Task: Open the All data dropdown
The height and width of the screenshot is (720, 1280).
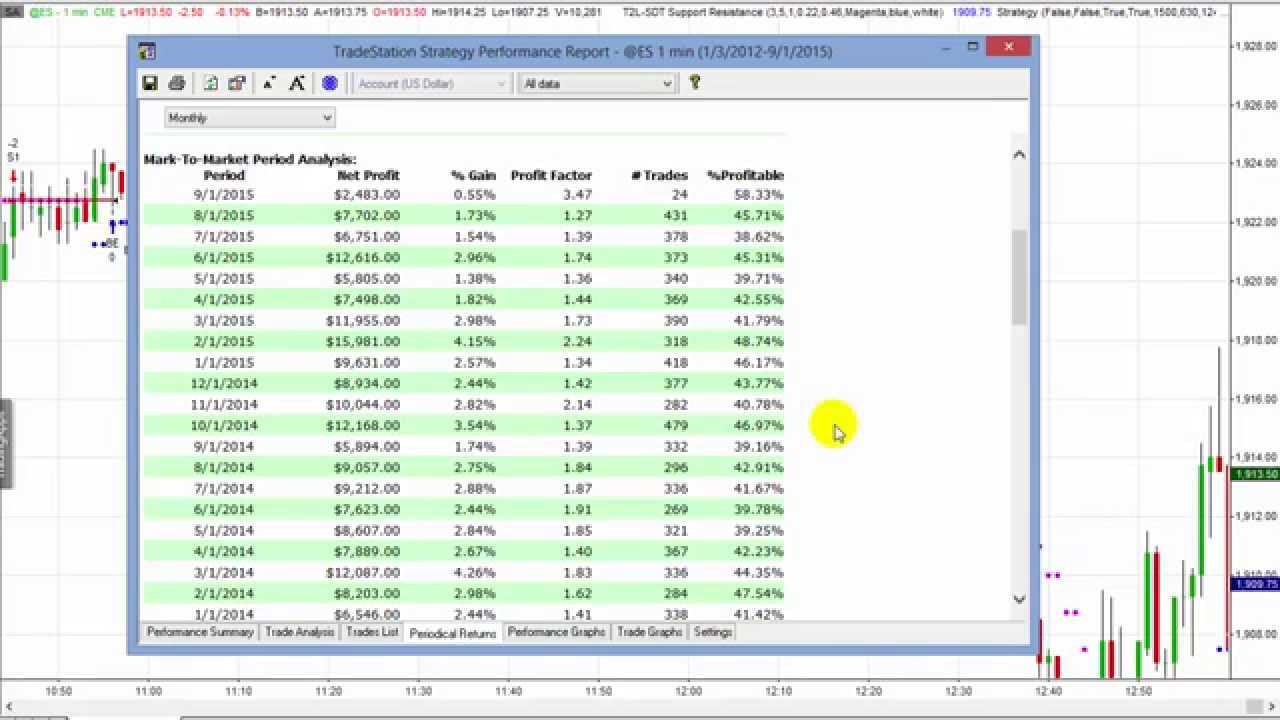Action: point(597,84)
